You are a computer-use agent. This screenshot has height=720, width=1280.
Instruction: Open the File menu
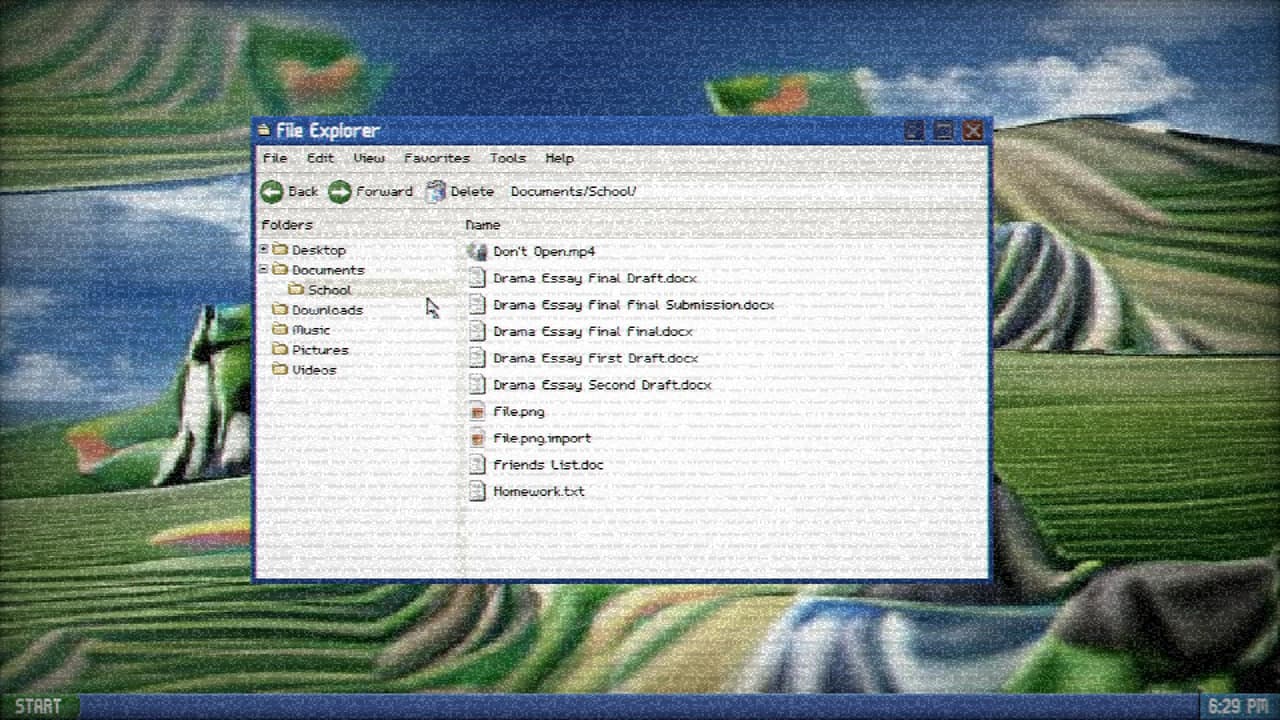click(274, 158)
